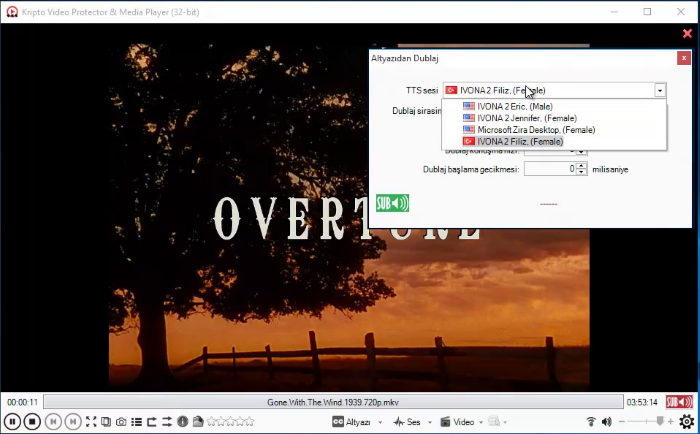Show media info icon
This screenshot has width=700, height=434.
pos(184,422)
